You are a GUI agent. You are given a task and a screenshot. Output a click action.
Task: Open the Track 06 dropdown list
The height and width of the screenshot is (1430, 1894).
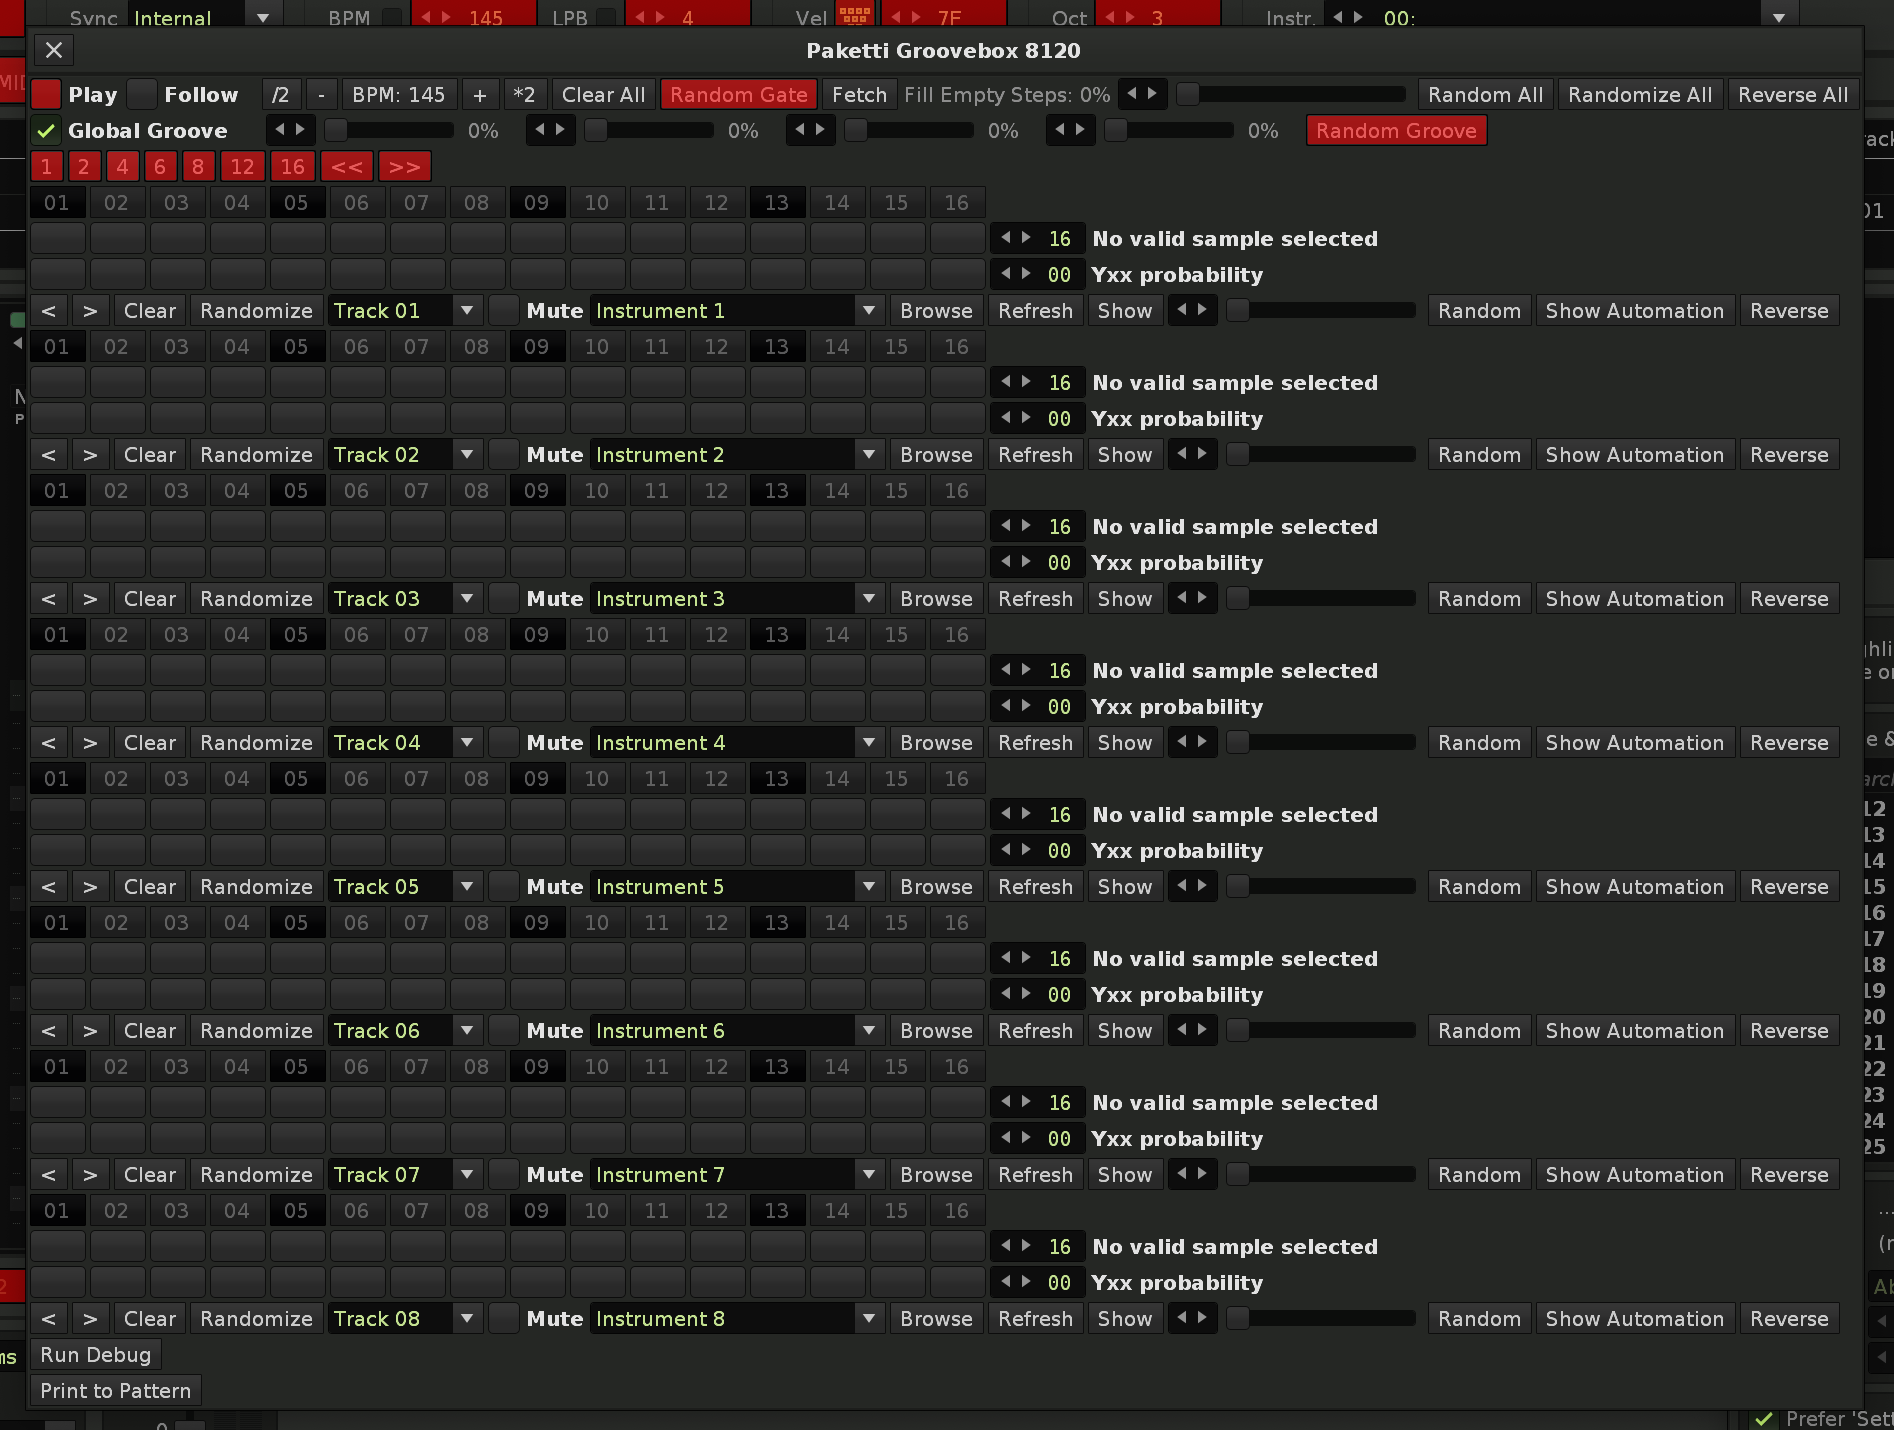pos(466,1031)
